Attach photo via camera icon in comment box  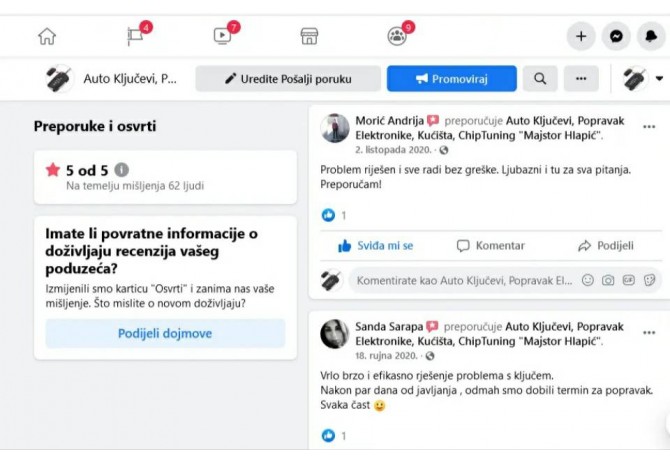pos(608,280)
